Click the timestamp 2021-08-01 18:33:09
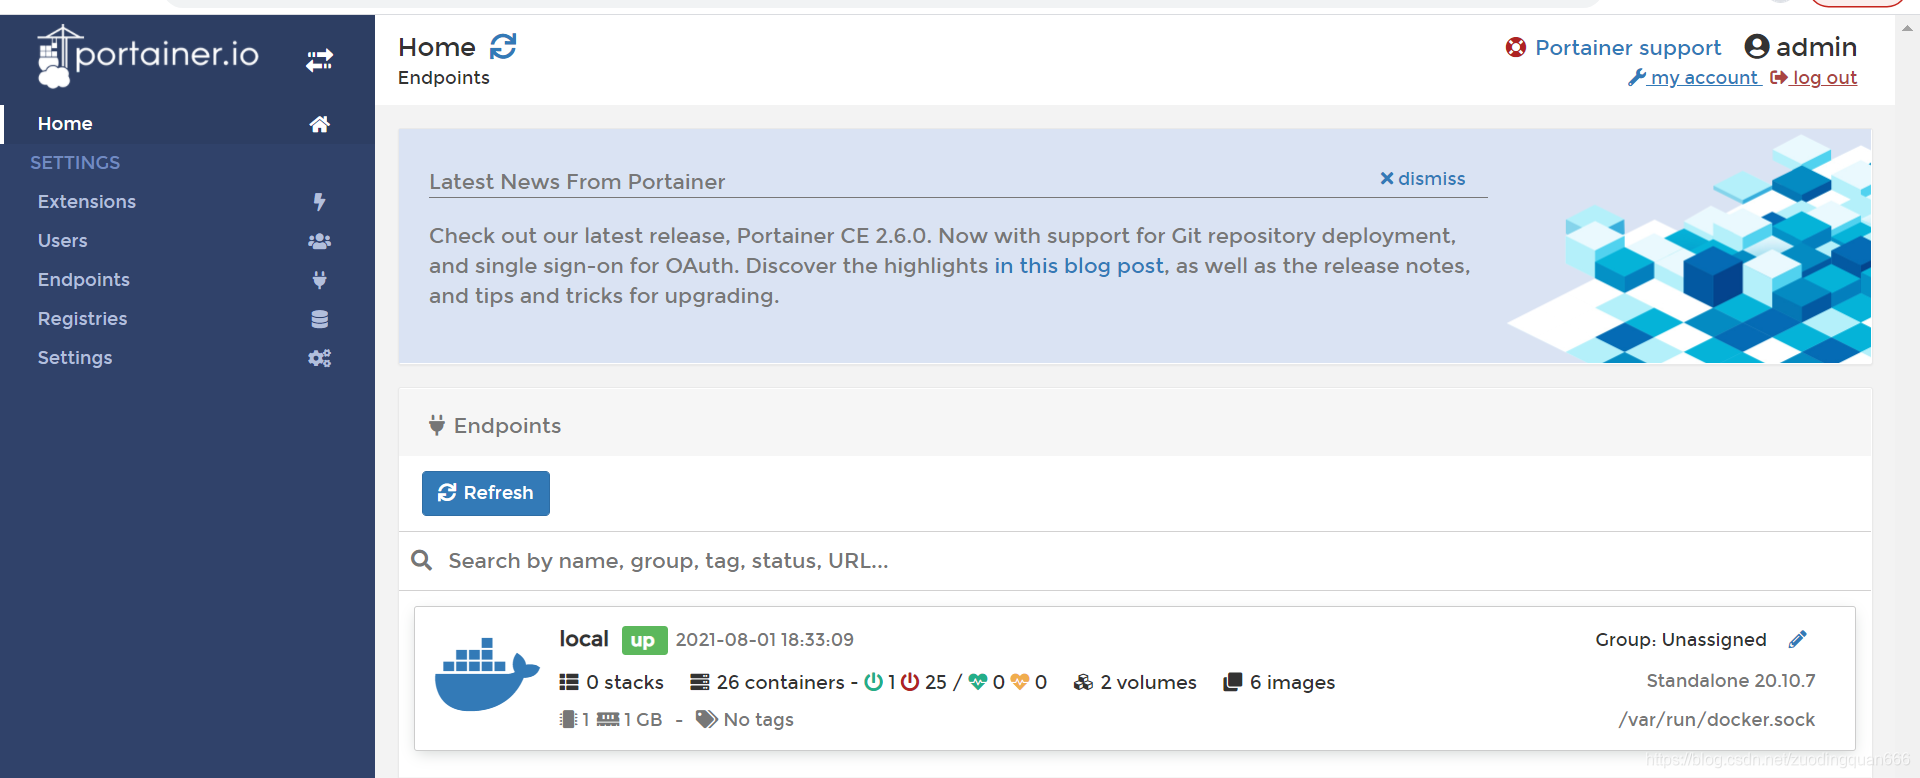 (765, 640)
